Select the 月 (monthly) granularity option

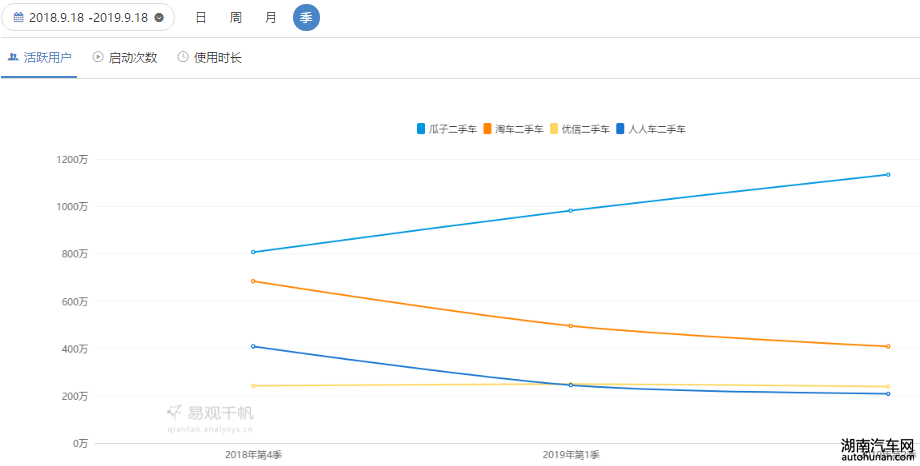[x=270, y=18]
